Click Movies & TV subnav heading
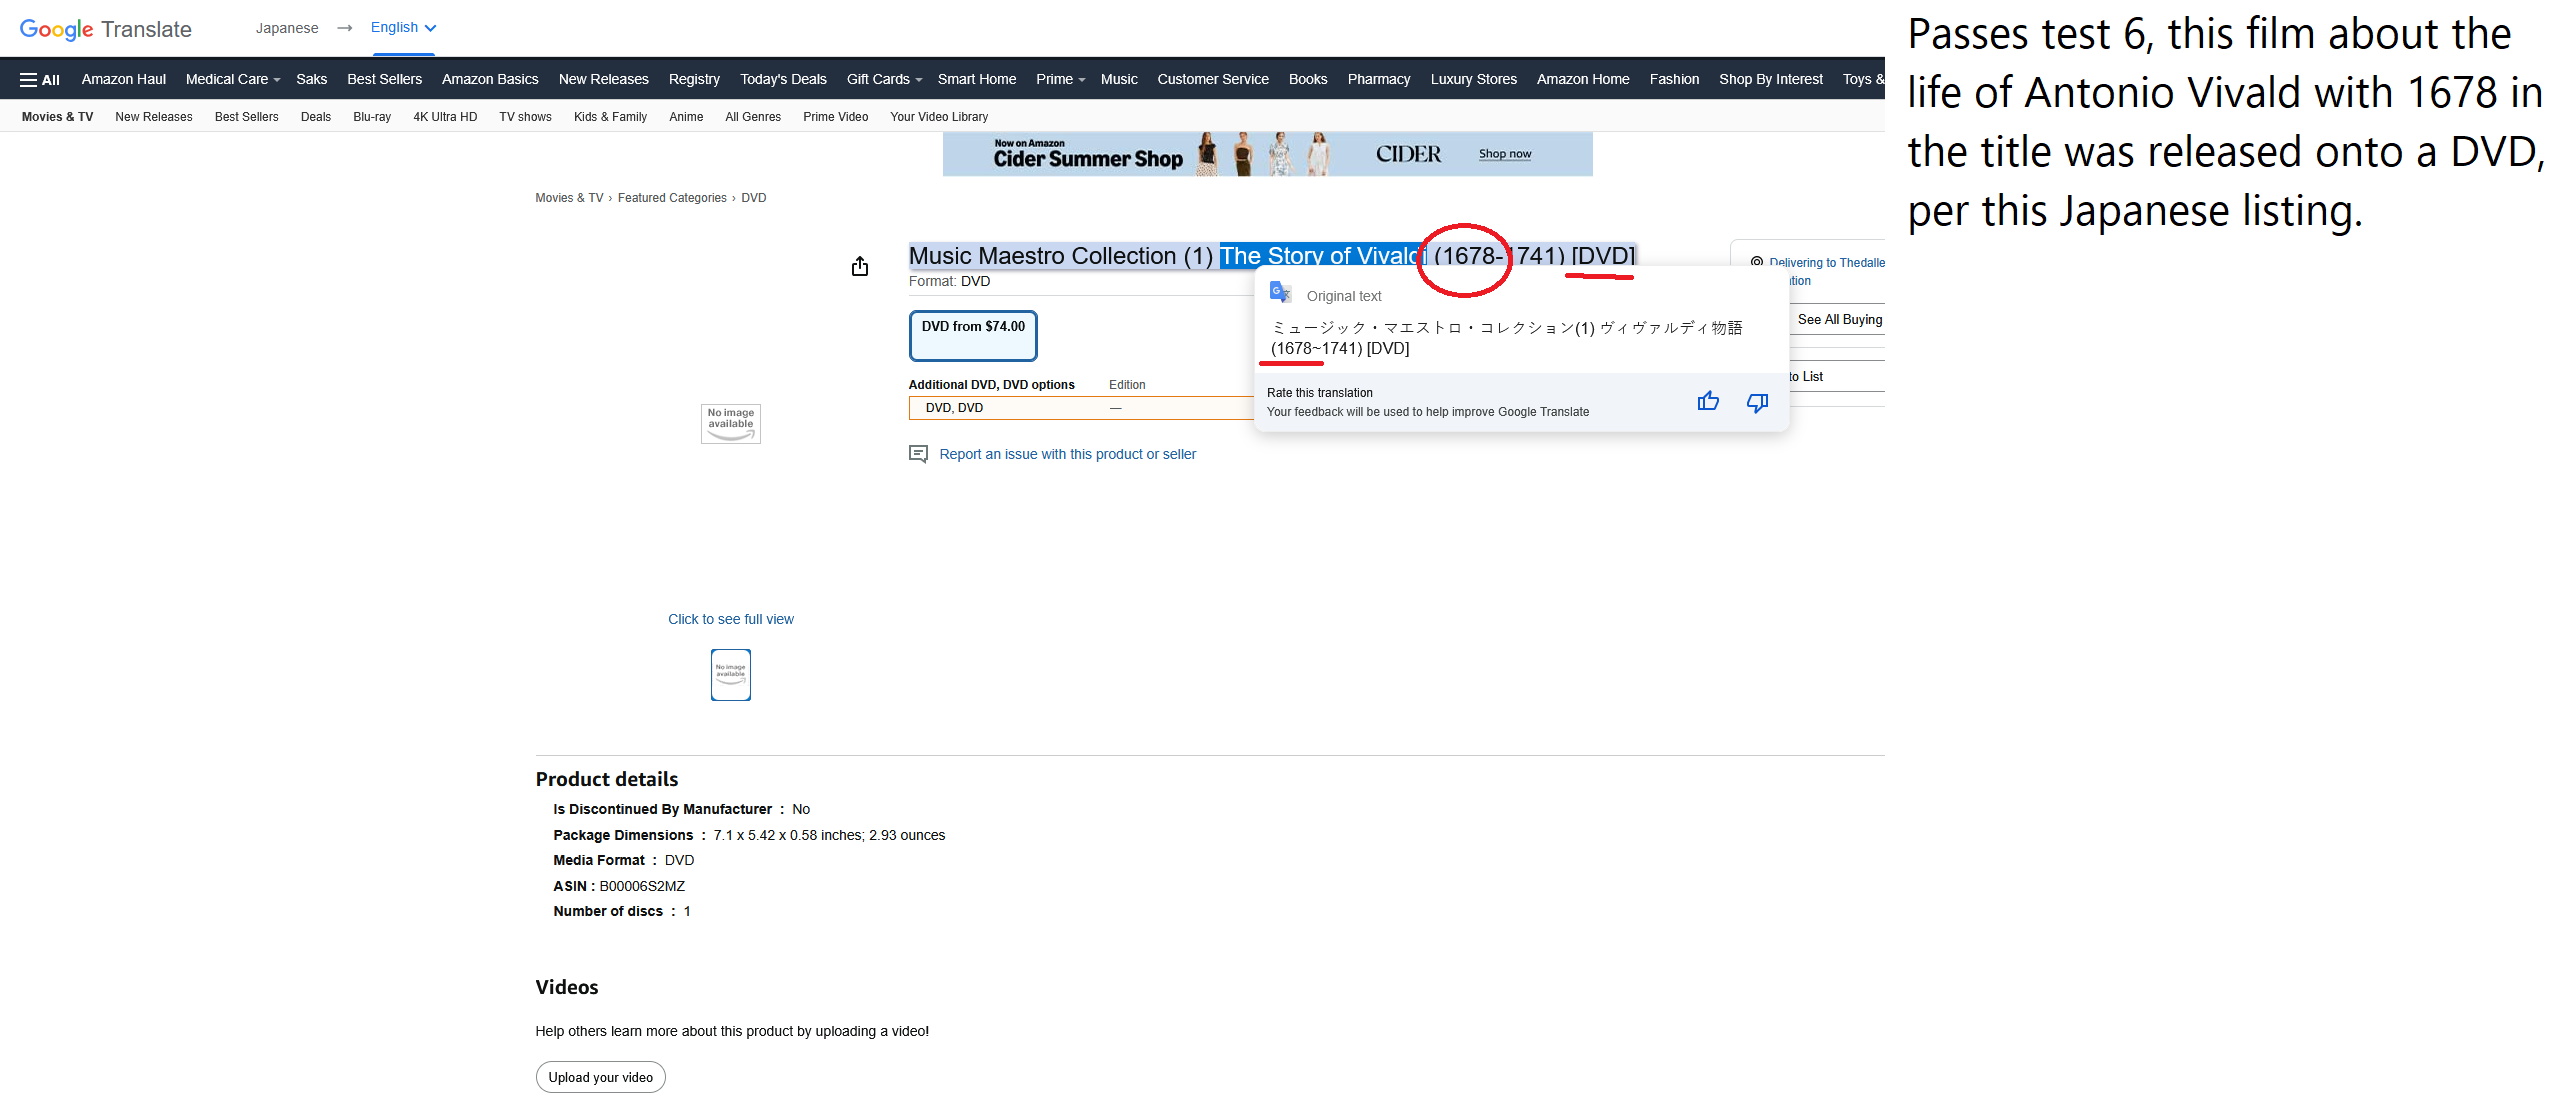This screenshot has height=1112, width=2562. 57,117
